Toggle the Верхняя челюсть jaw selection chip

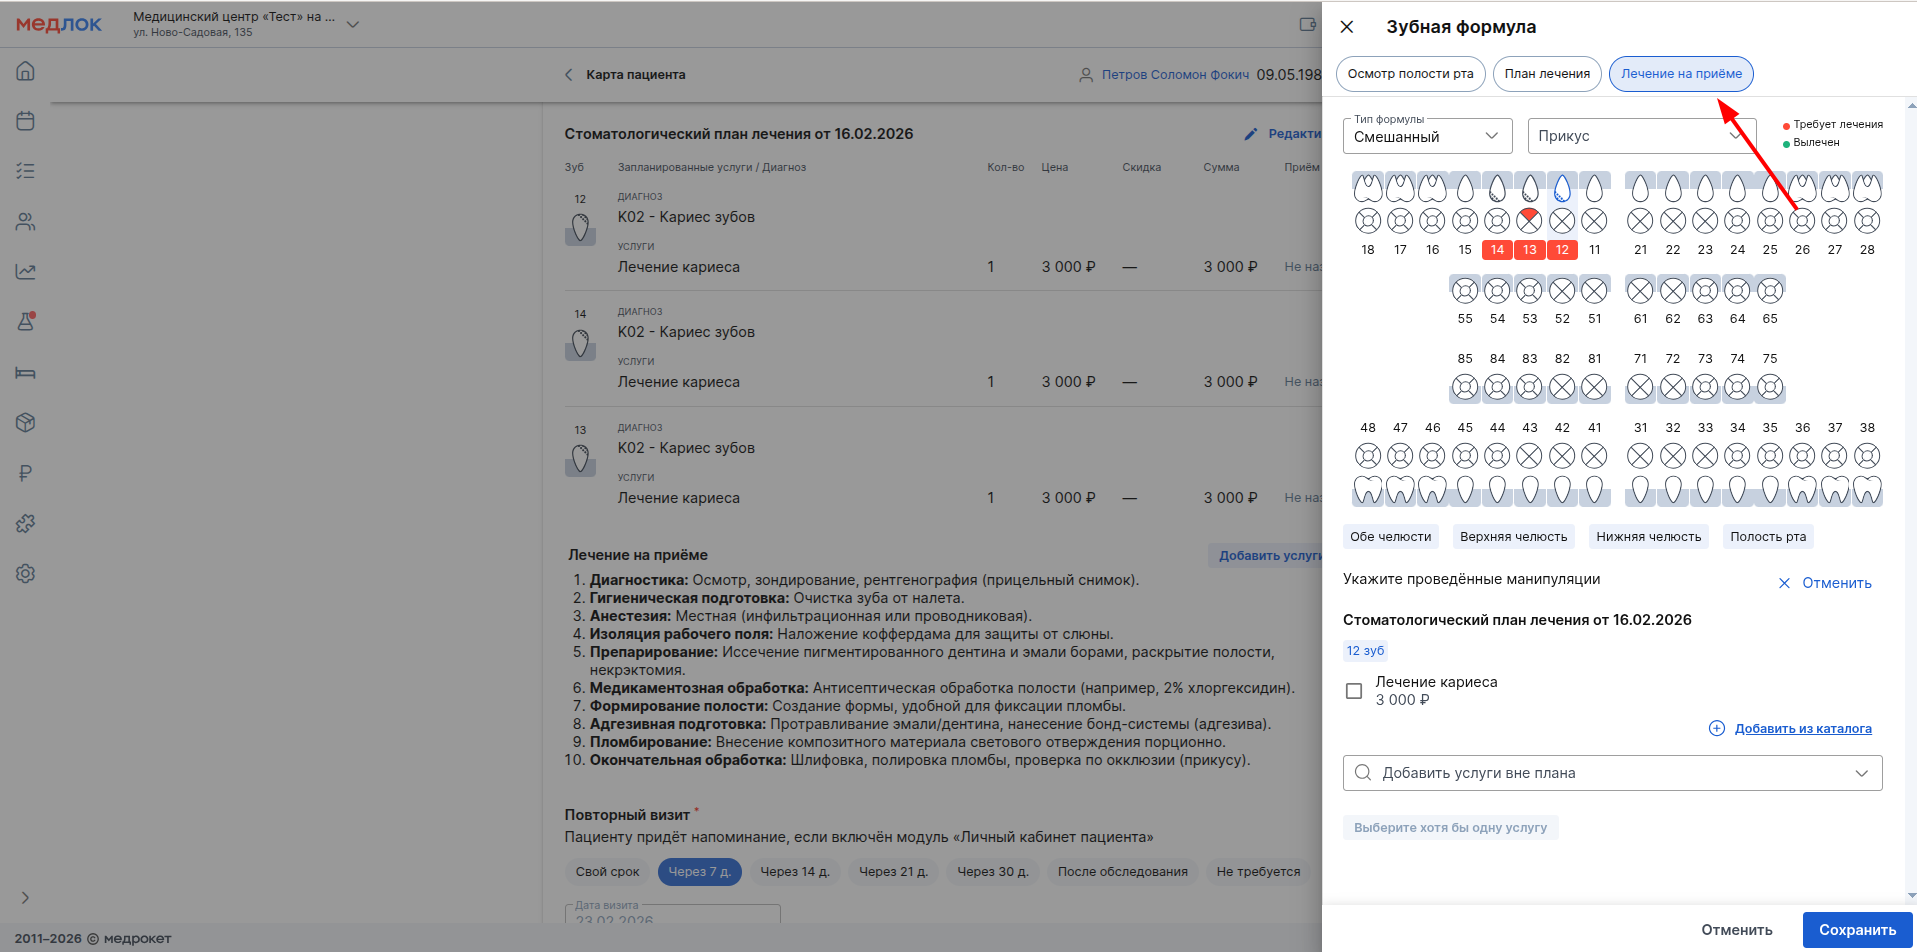(x=1513, y=537)
